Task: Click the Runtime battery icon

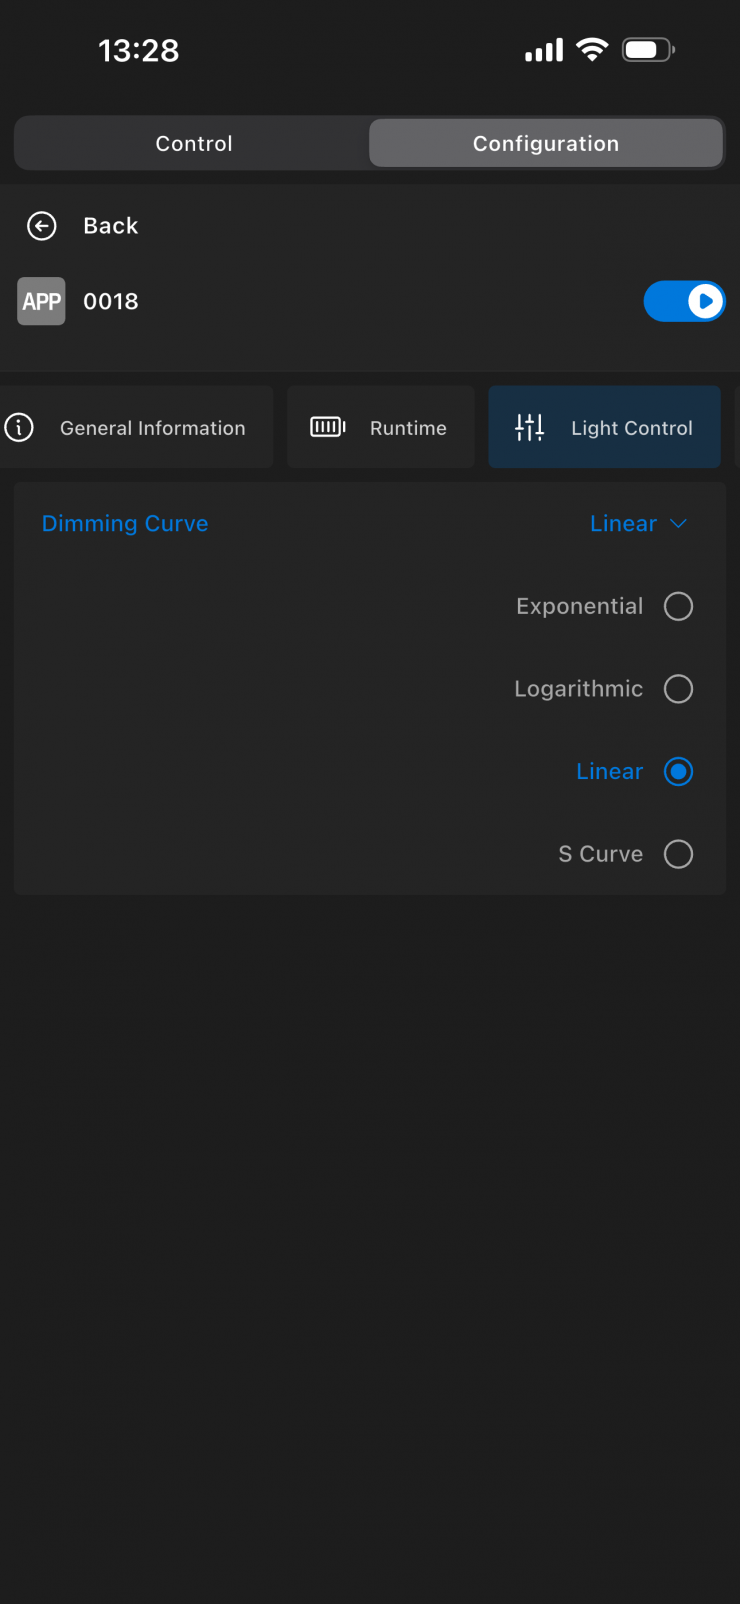Action: (x=328, y=428)
